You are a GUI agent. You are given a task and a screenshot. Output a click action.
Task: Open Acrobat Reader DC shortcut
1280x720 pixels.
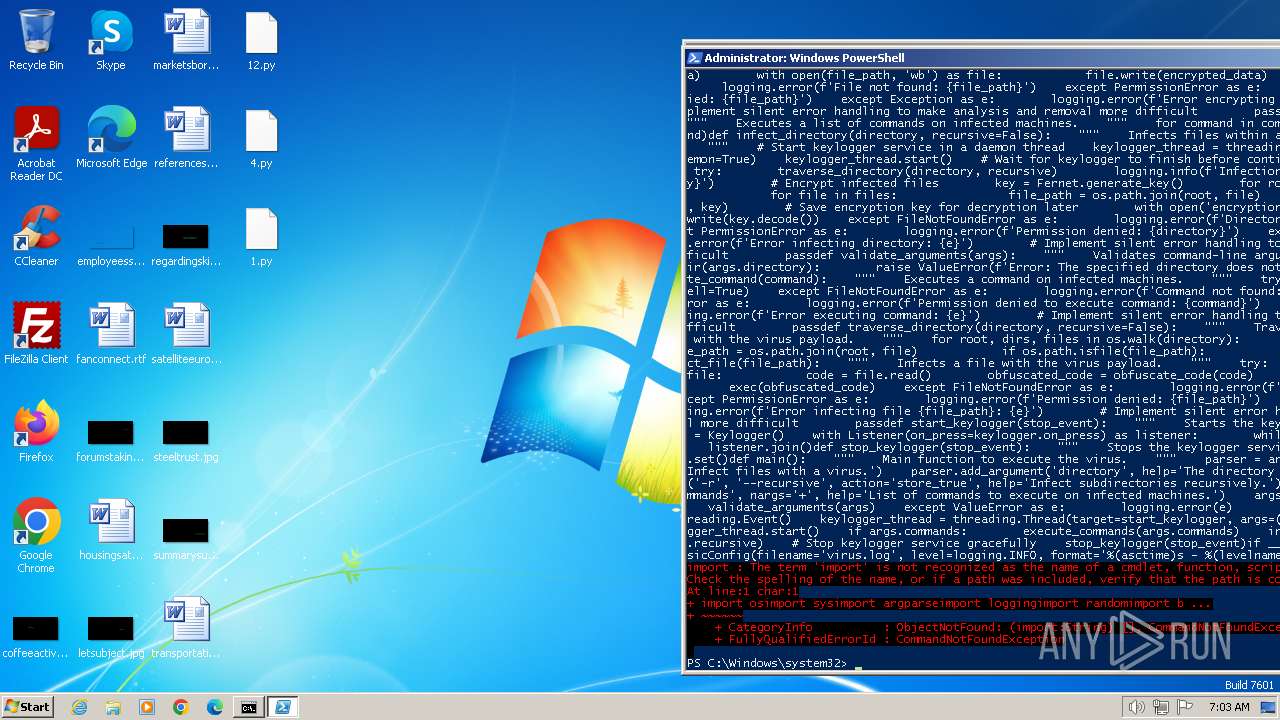click(36, 144)
